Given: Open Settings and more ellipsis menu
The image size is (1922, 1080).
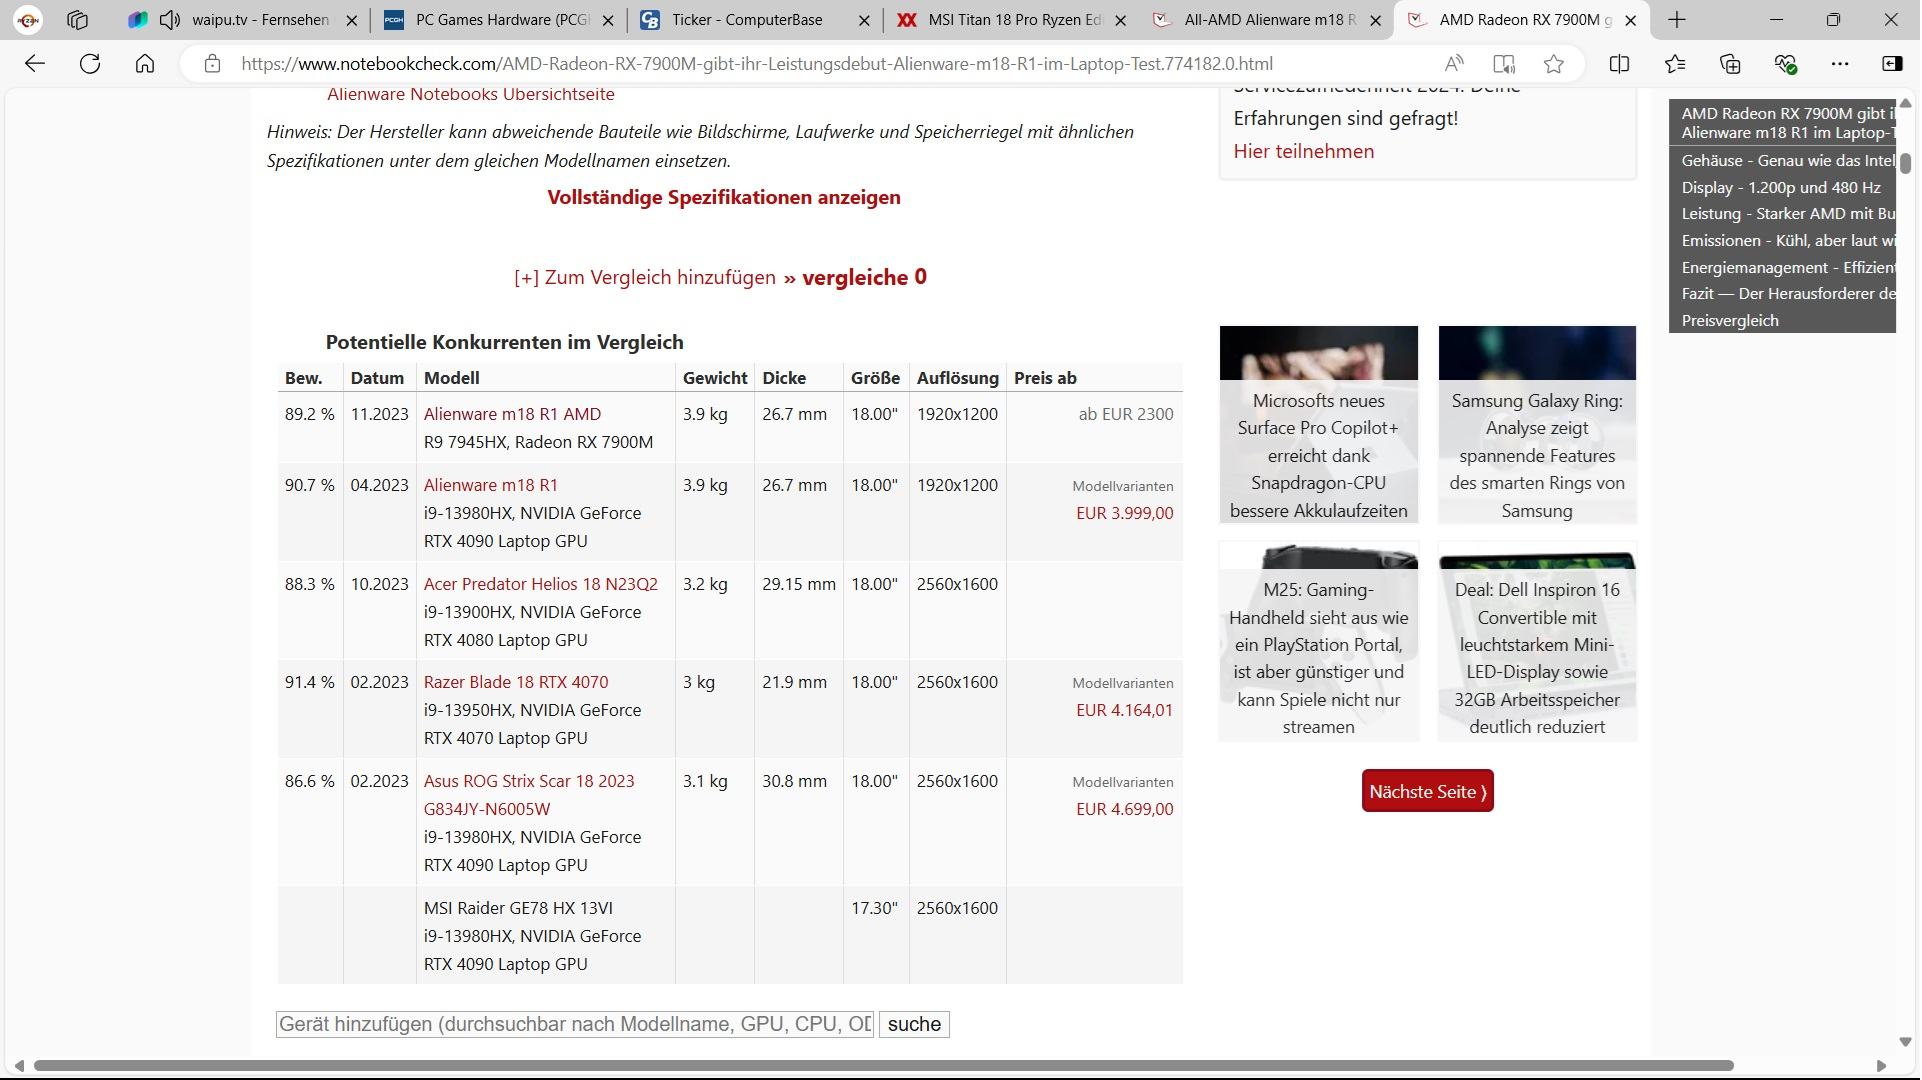Looking at the screenshot, I should (1840, 64).
